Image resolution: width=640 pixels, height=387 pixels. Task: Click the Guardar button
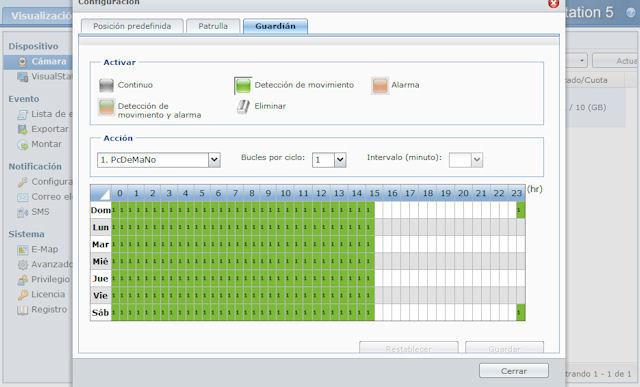(x=504, y=347)
